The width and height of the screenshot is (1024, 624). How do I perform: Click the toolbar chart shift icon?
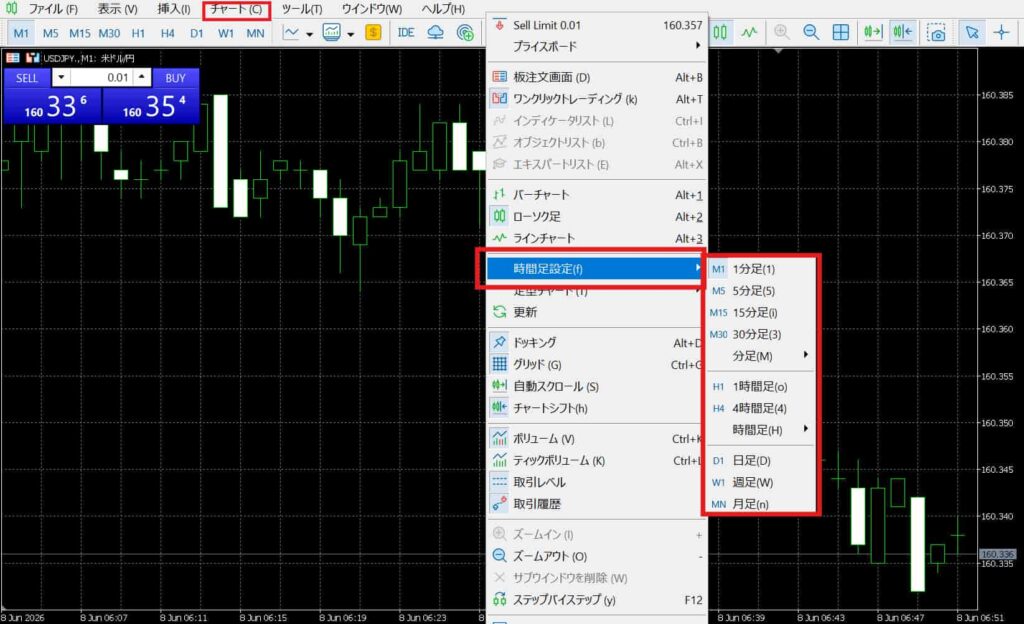click(903, 32)
